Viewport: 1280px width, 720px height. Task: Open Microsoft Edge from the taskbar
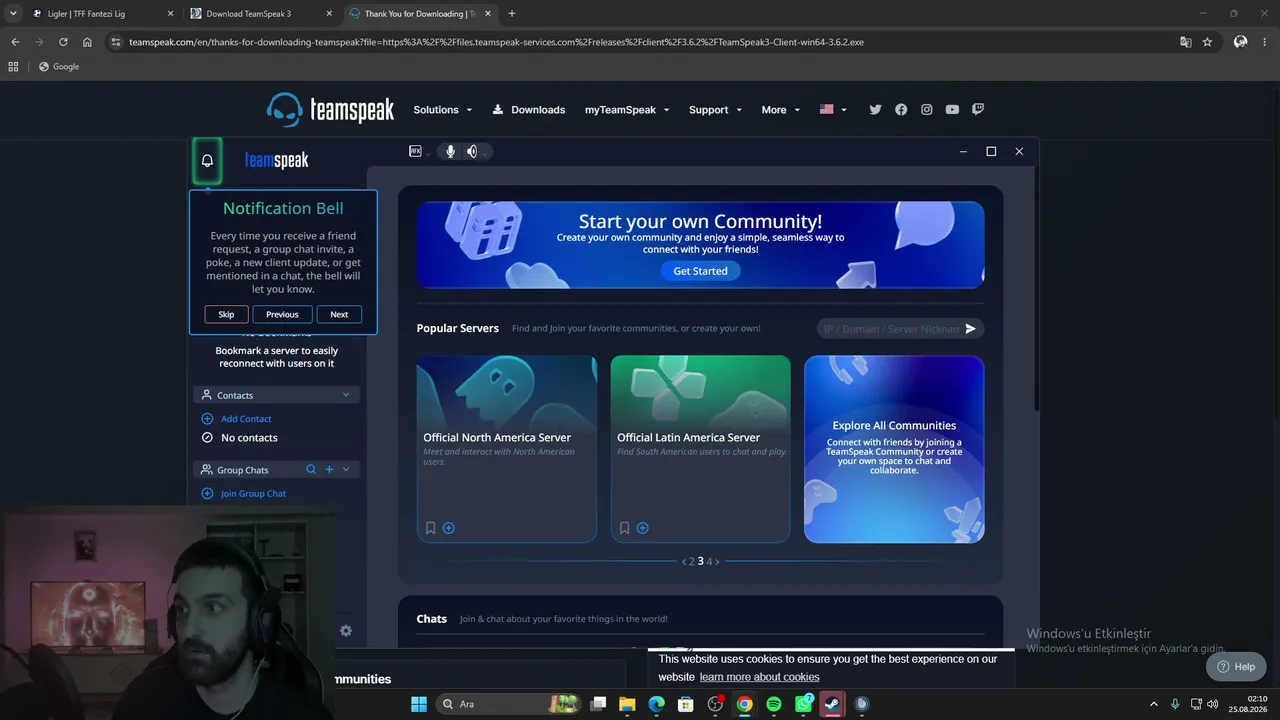point(656,704)
